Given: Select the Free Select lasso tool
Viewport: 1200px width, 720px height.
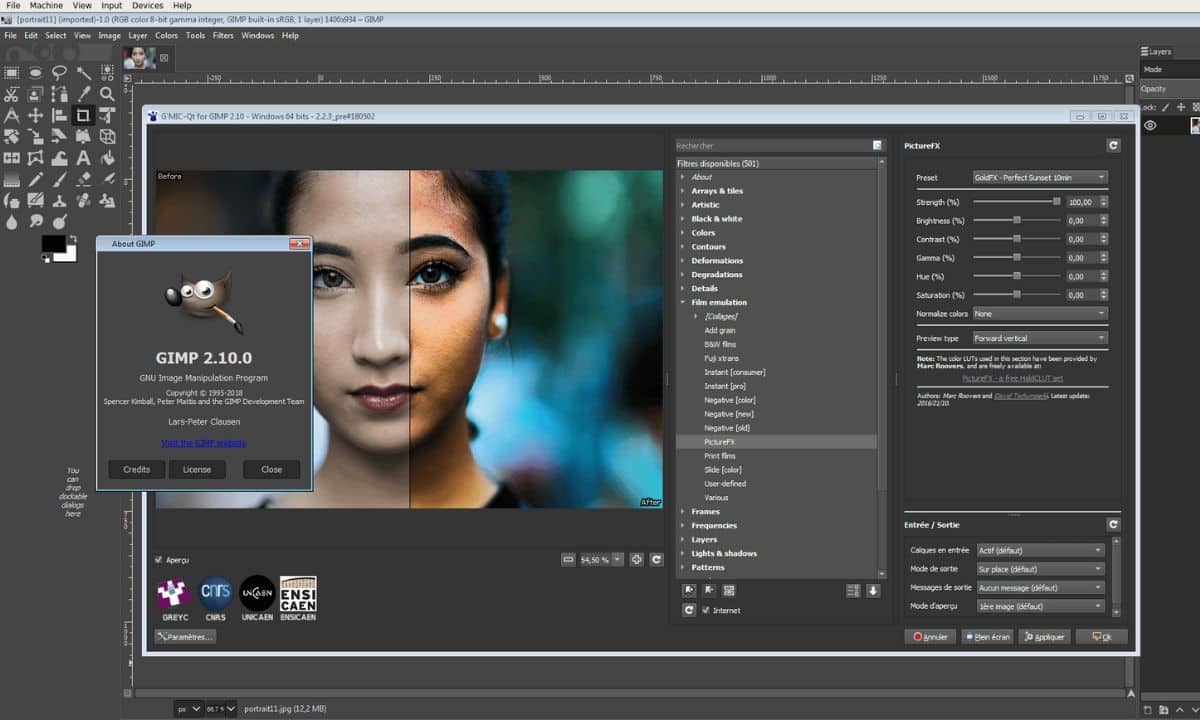Looking at the screenshot, I should pyautogui.click(x=59, y=72).
